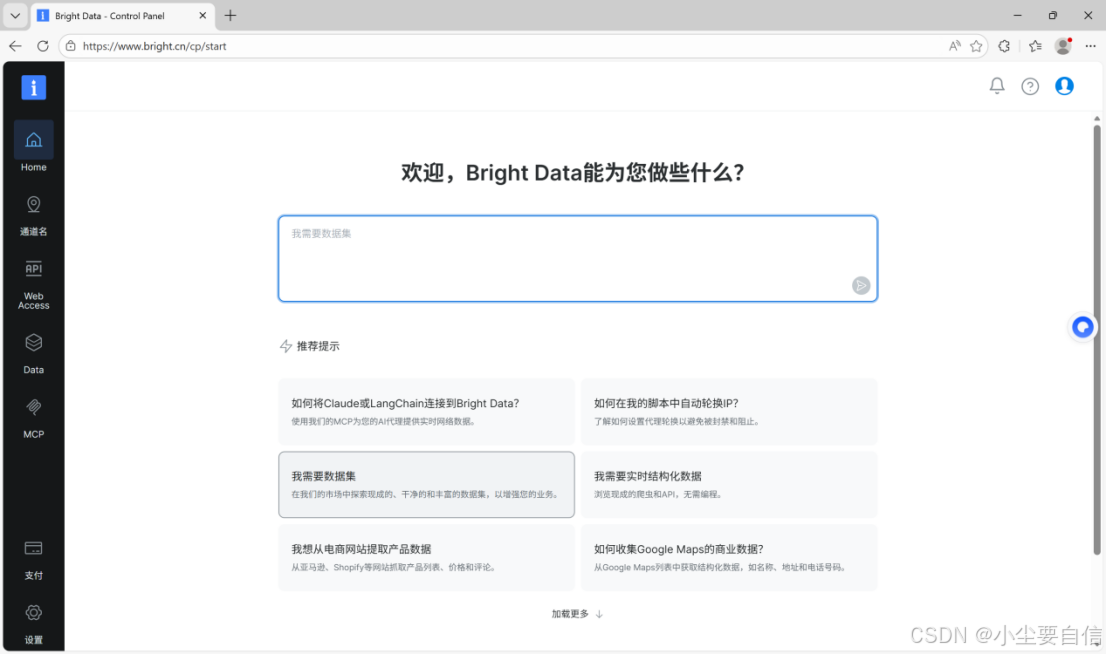This screenshot has height=655, width=1106.
Task: Click the 我需要数据集 prompt input box
Action: click(577, 259)
